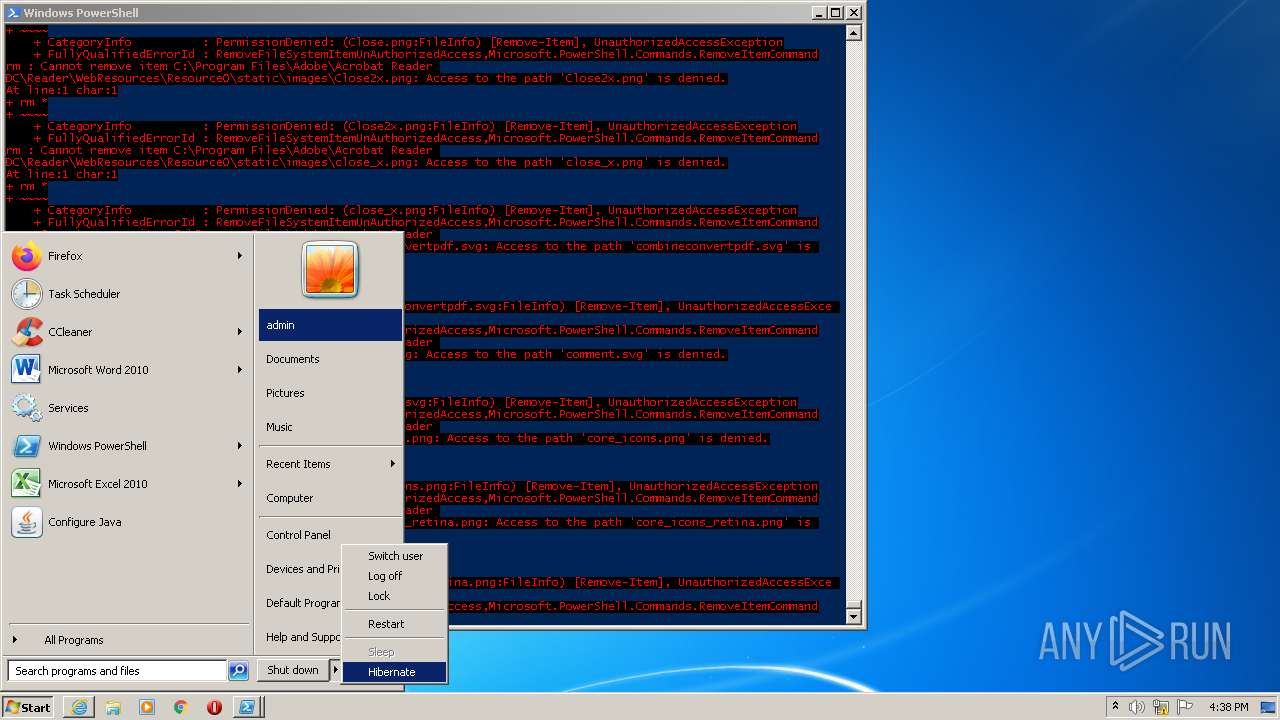Image resolution: width=1280 pixels, height=720 pixels.
Task: Show hidden tray icons arrow
Action: 1115,707
